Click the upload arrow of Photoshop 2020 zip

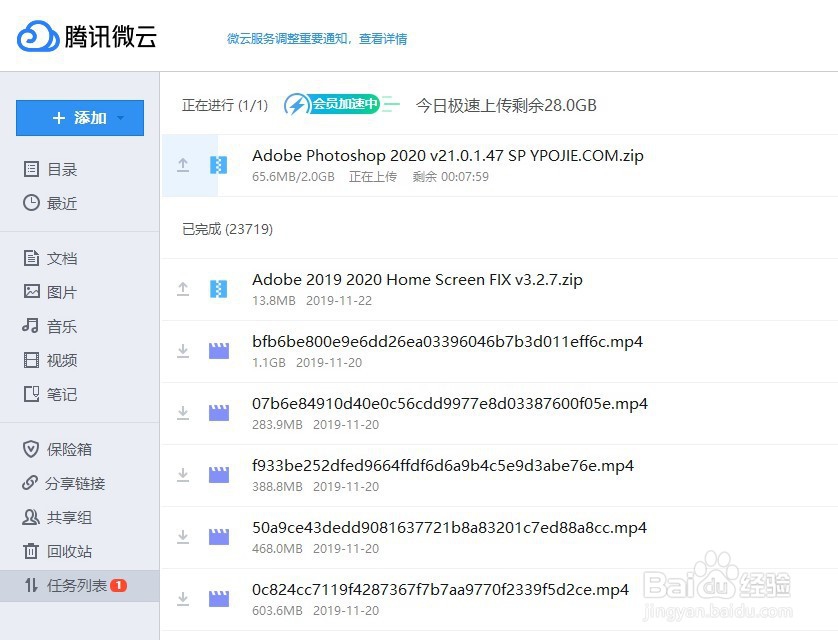[x=183, y=165]
